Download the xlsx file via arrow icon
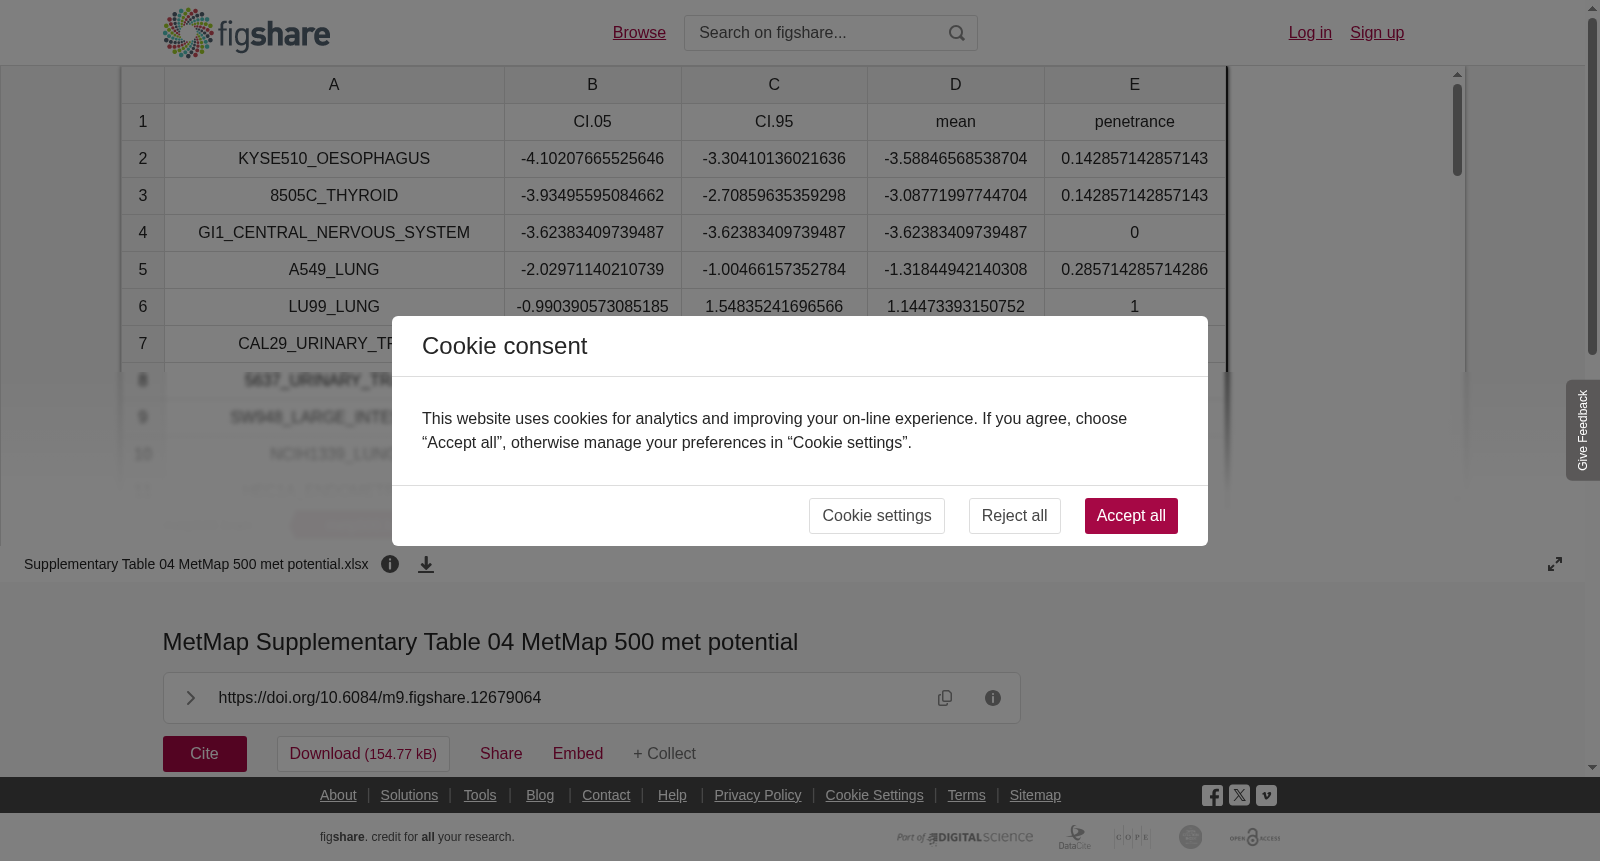The image size is (1600, 861). tap(426, 564)
